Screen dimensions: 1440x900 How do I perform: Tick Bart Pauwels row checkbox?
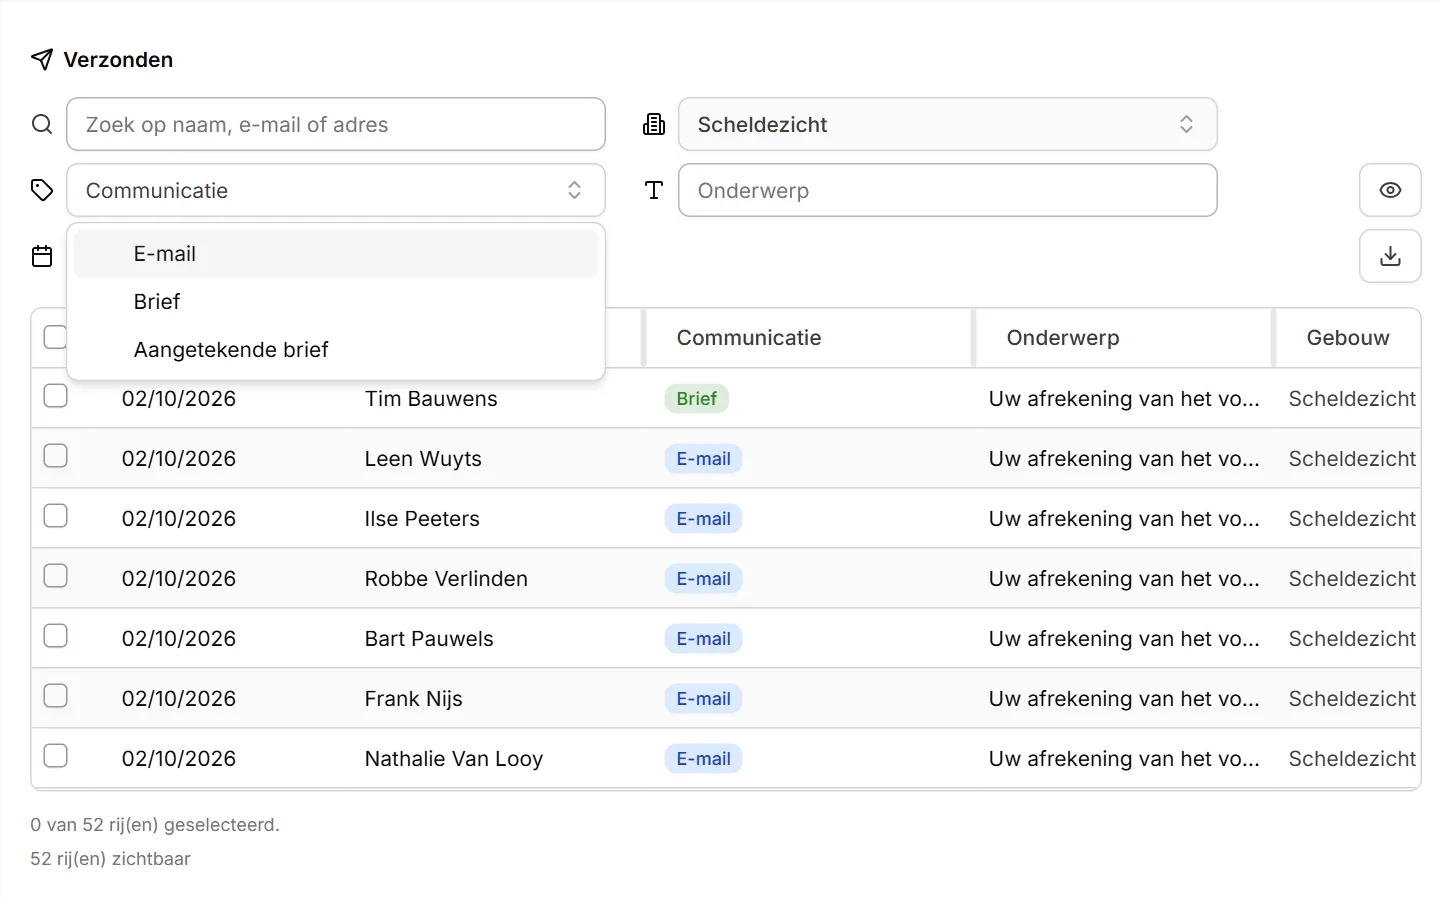(x=56, y=636)
